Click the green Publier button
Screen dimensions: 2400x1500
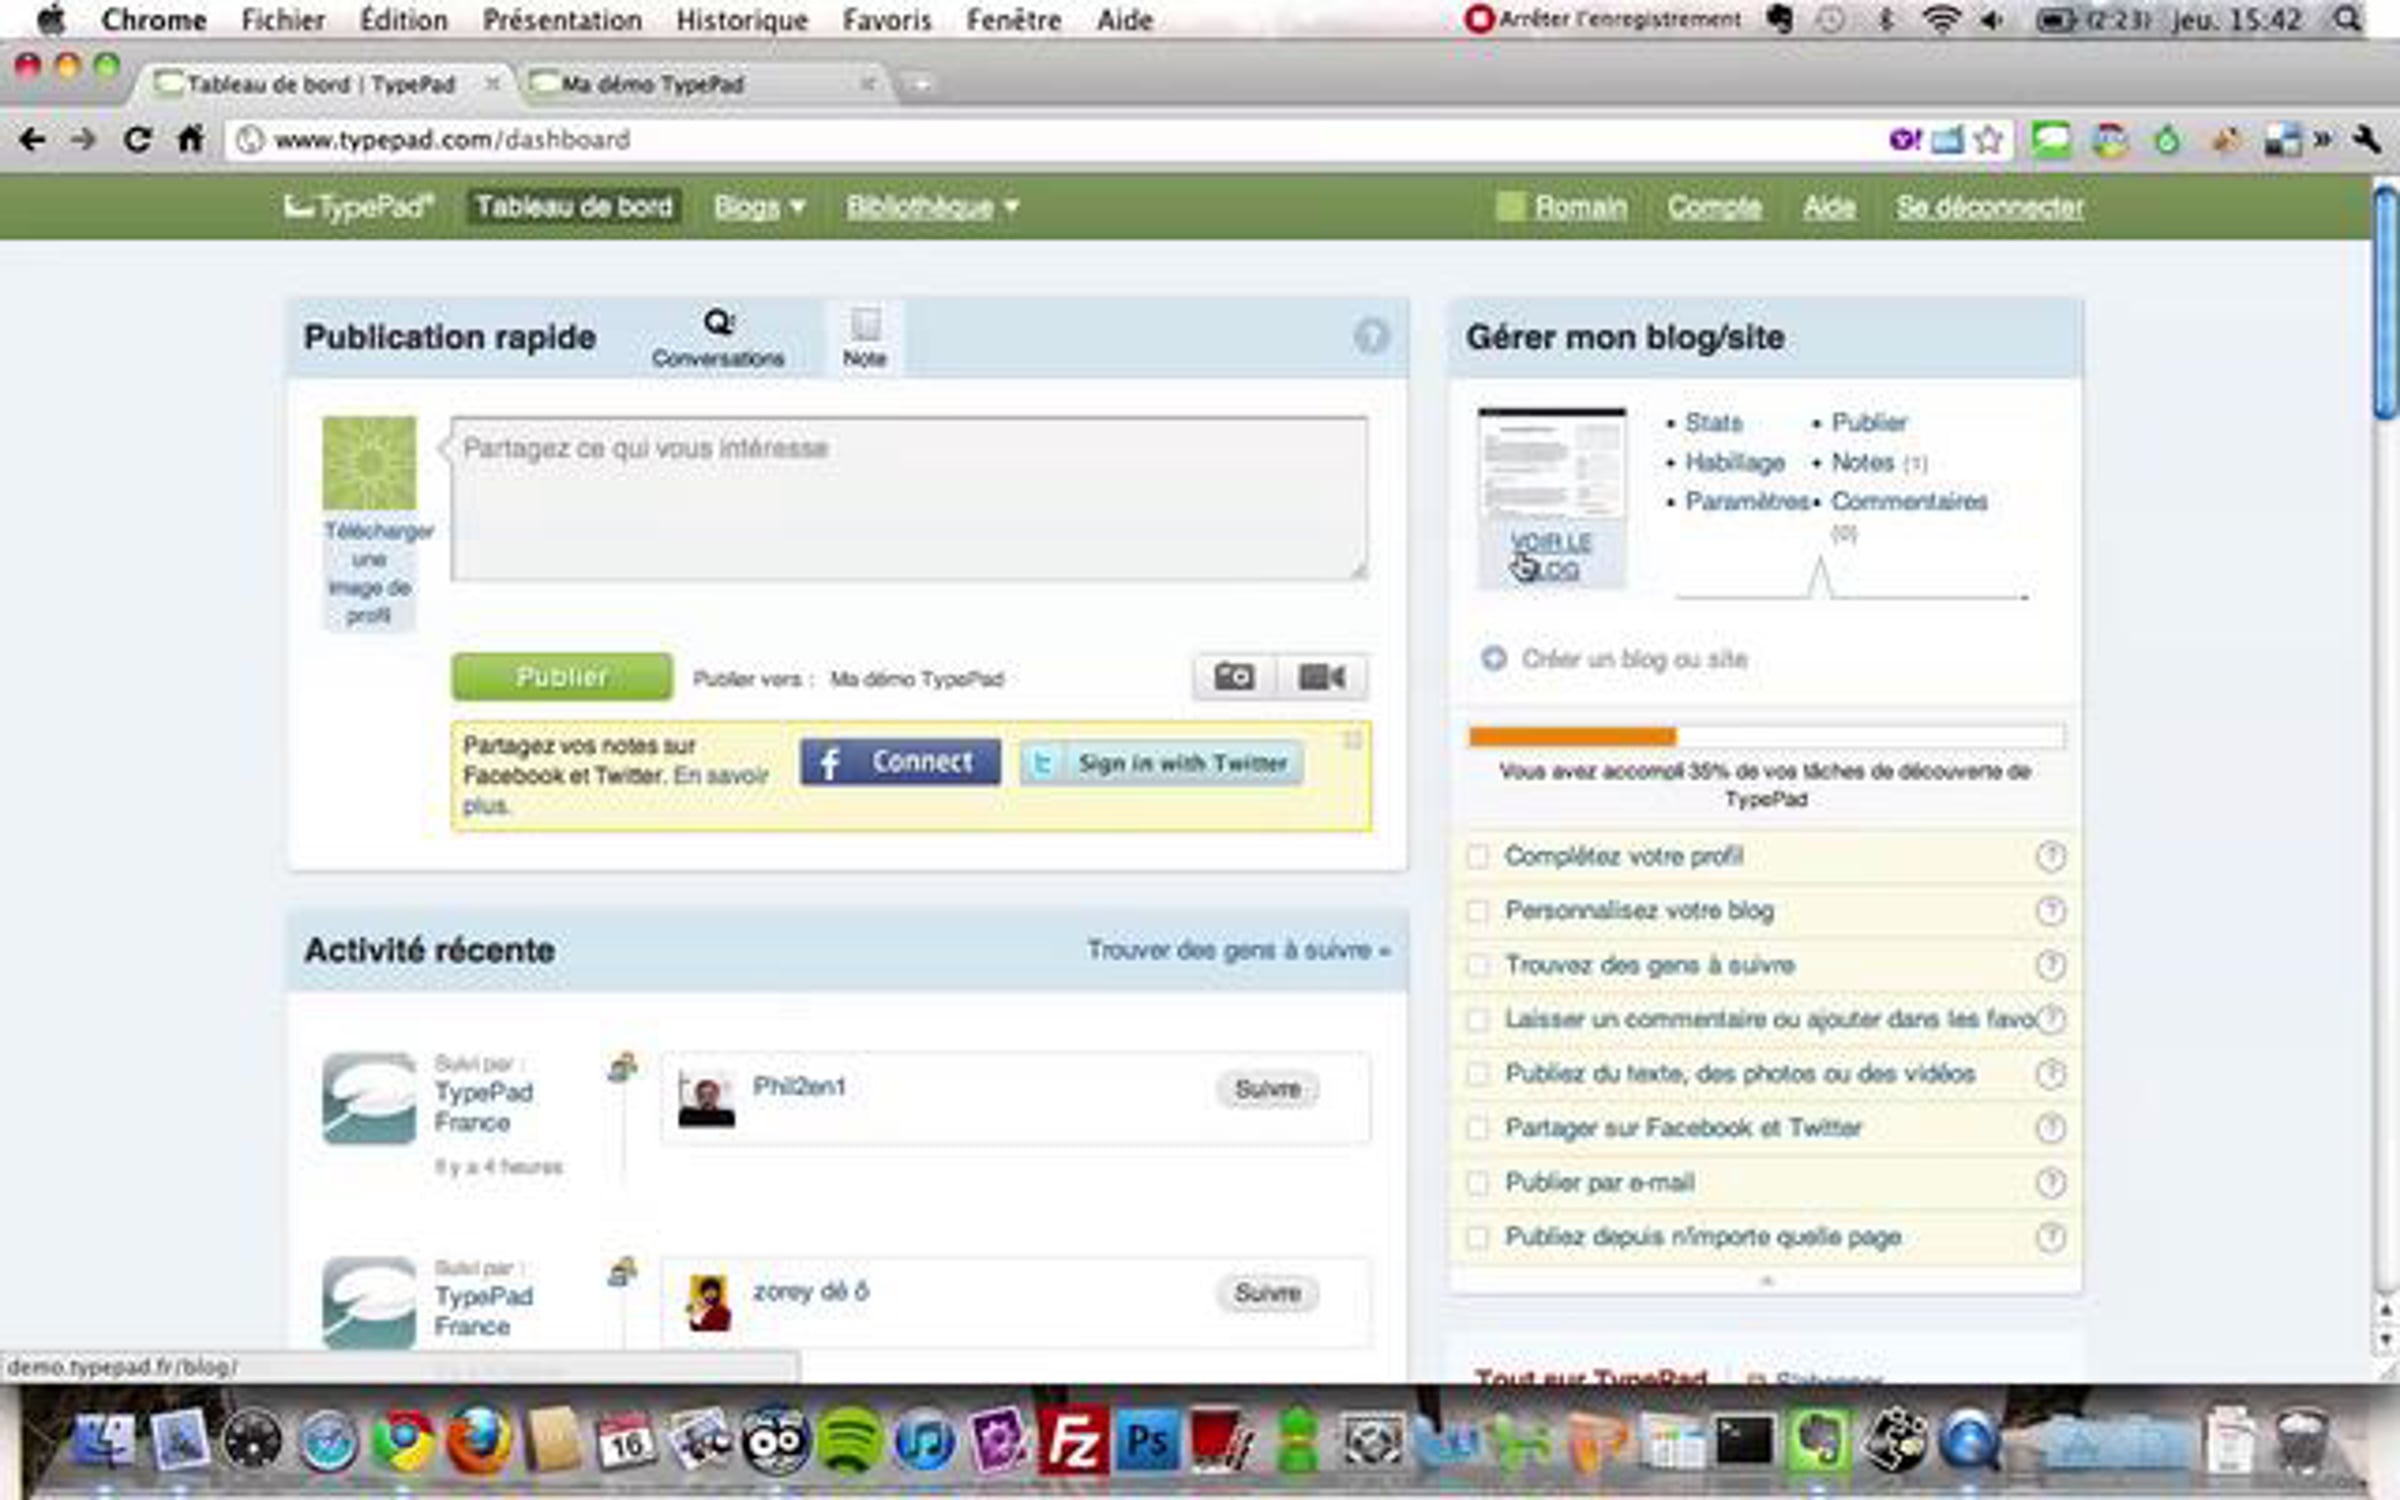point(561,677)
